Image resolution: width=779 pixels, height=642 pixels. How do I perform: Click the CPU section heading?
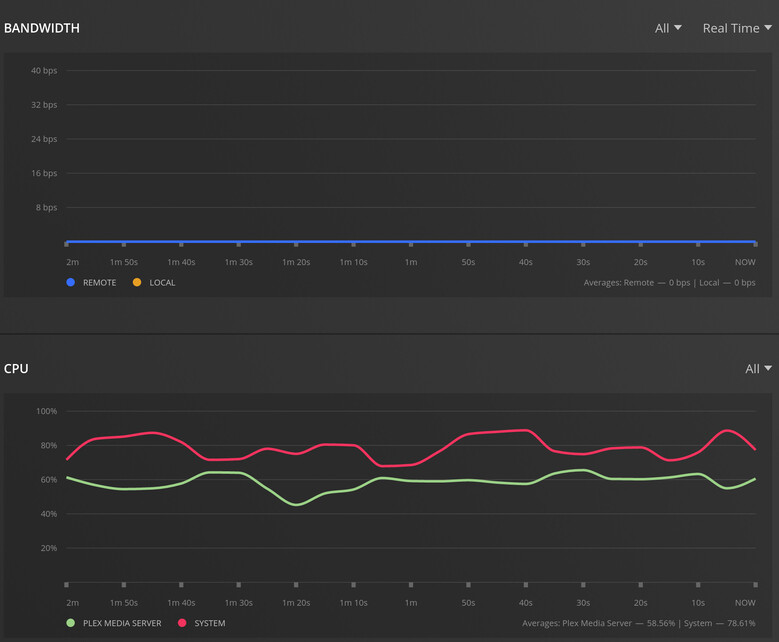click(16, 369)
